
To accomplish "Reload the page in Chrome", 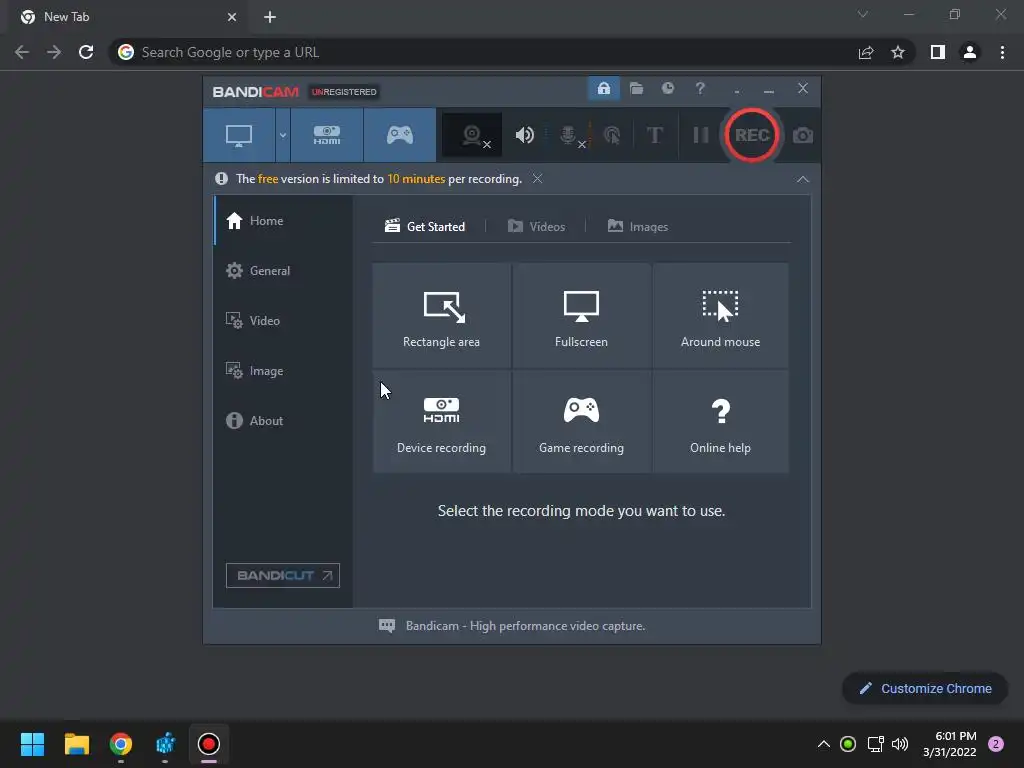I will tap(86, 52).
